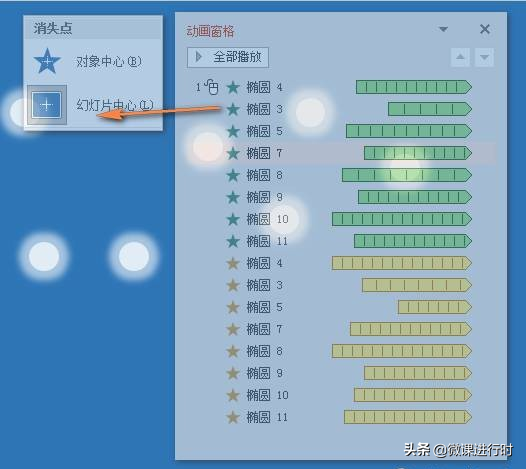The width and height of the screenshot is (526, 469).
Task: Click the mouse-click trigger icon next to number 1
Action: click(212, 87)
